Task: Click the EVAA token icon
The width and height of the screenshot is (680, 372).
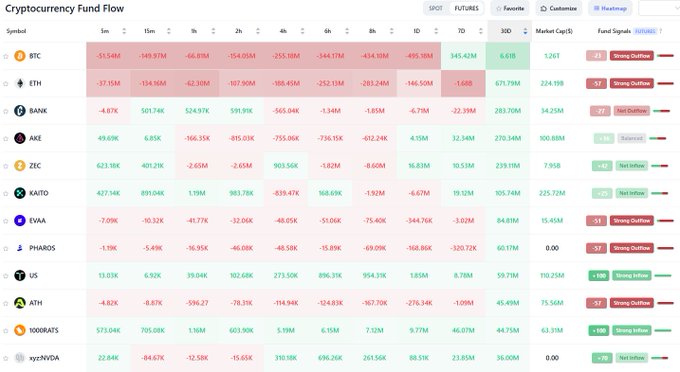Action: tap(20, 221)
